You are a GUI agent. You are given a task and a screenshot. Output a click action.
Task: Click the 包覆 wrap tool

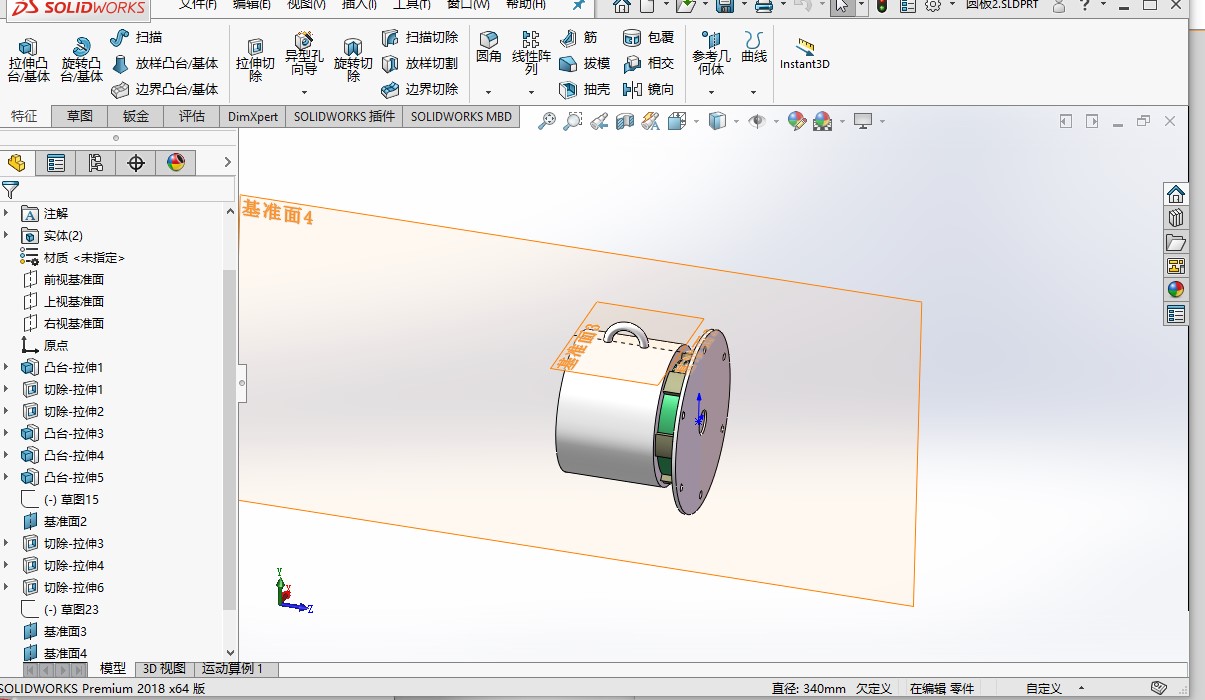648,37
